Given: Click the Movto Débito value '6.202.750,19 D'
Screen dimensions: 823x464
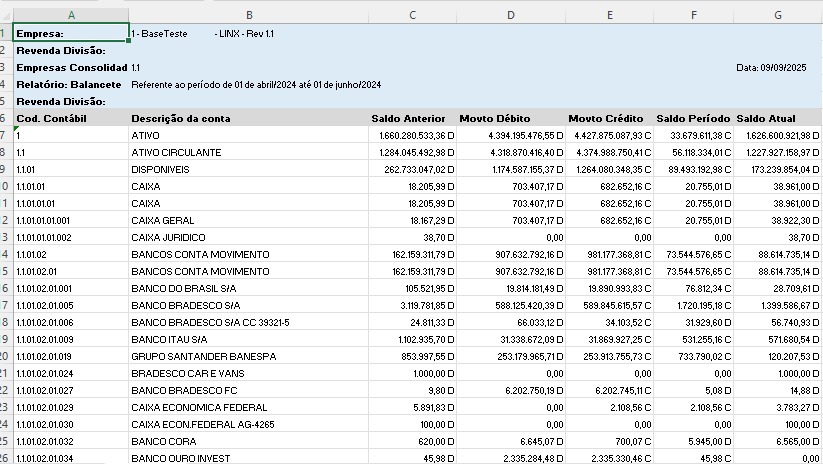Looking at the screenshot, I should 511,391.
